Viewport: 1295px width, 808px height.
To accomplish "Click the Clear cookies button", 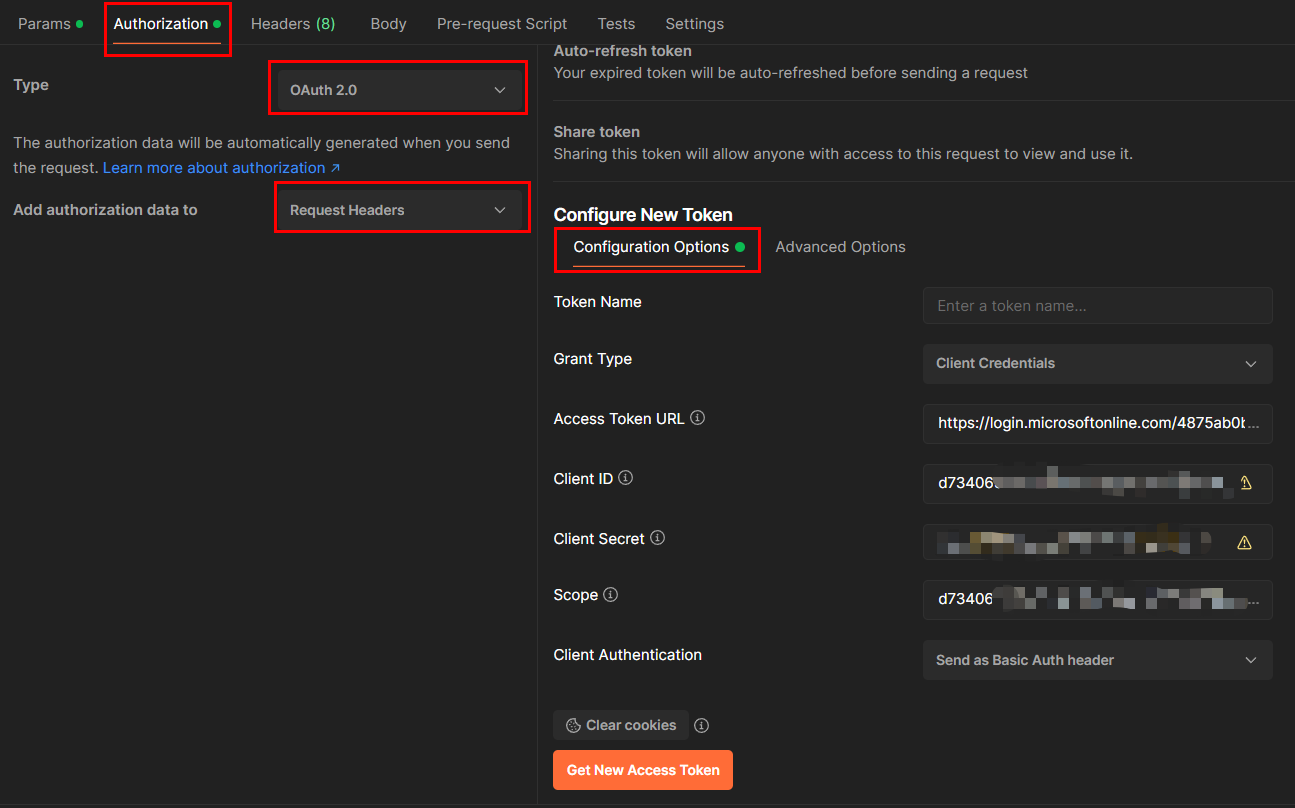I will click(x=621, y=725).
